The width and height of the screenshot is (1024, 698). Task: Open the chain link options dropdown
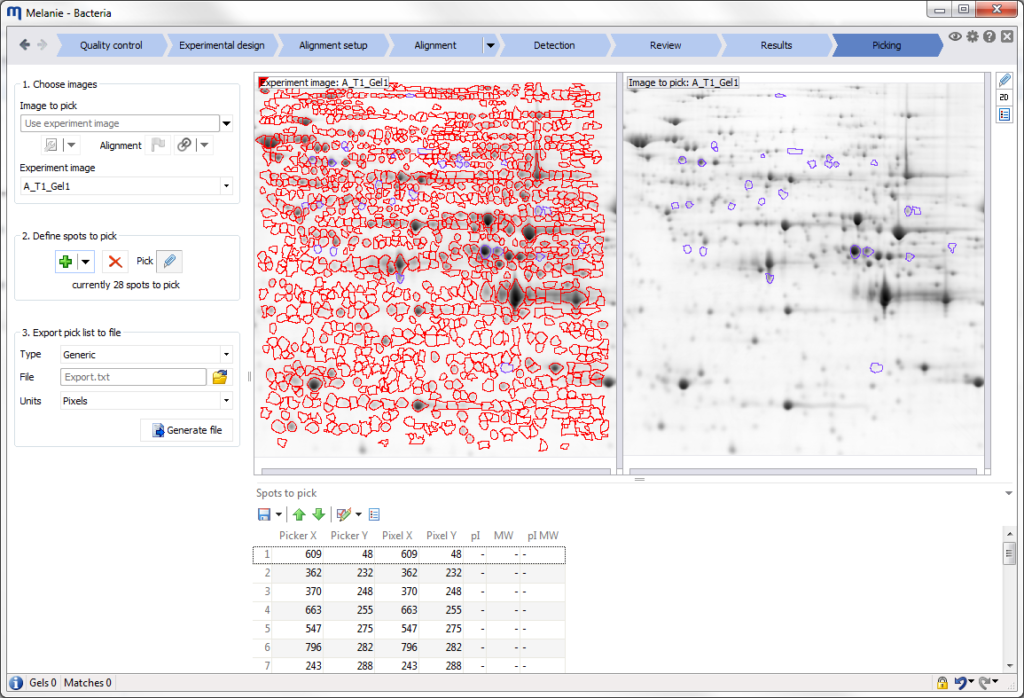(x=204, y=145)
